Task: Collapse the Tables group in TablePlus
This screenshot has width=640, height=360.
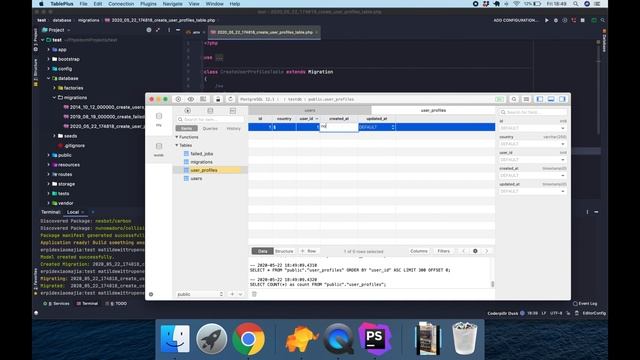Action: tap(177, 145)
